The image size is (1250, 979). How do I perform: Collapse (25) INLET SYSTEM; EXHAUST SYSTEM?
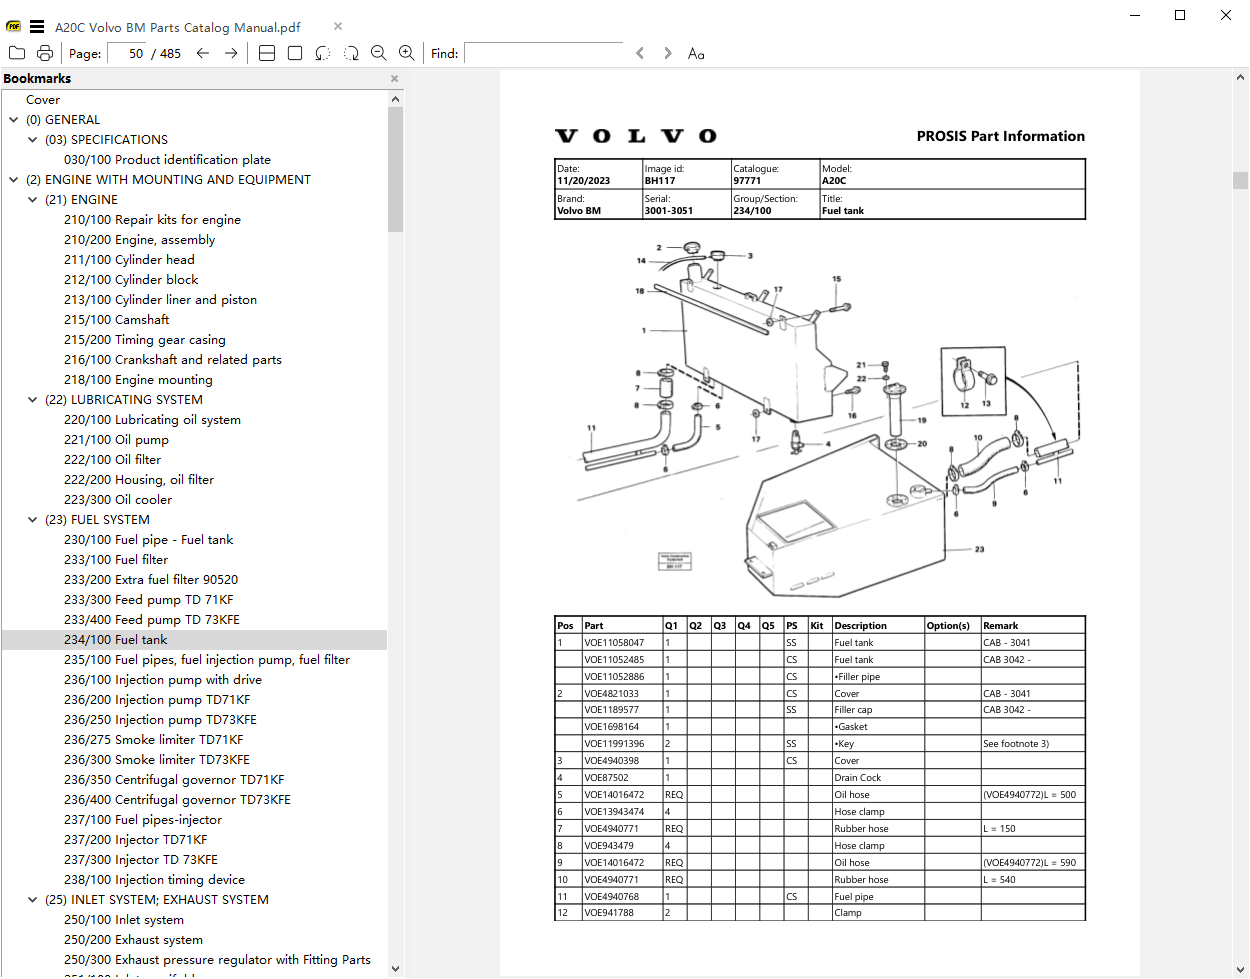32,899
